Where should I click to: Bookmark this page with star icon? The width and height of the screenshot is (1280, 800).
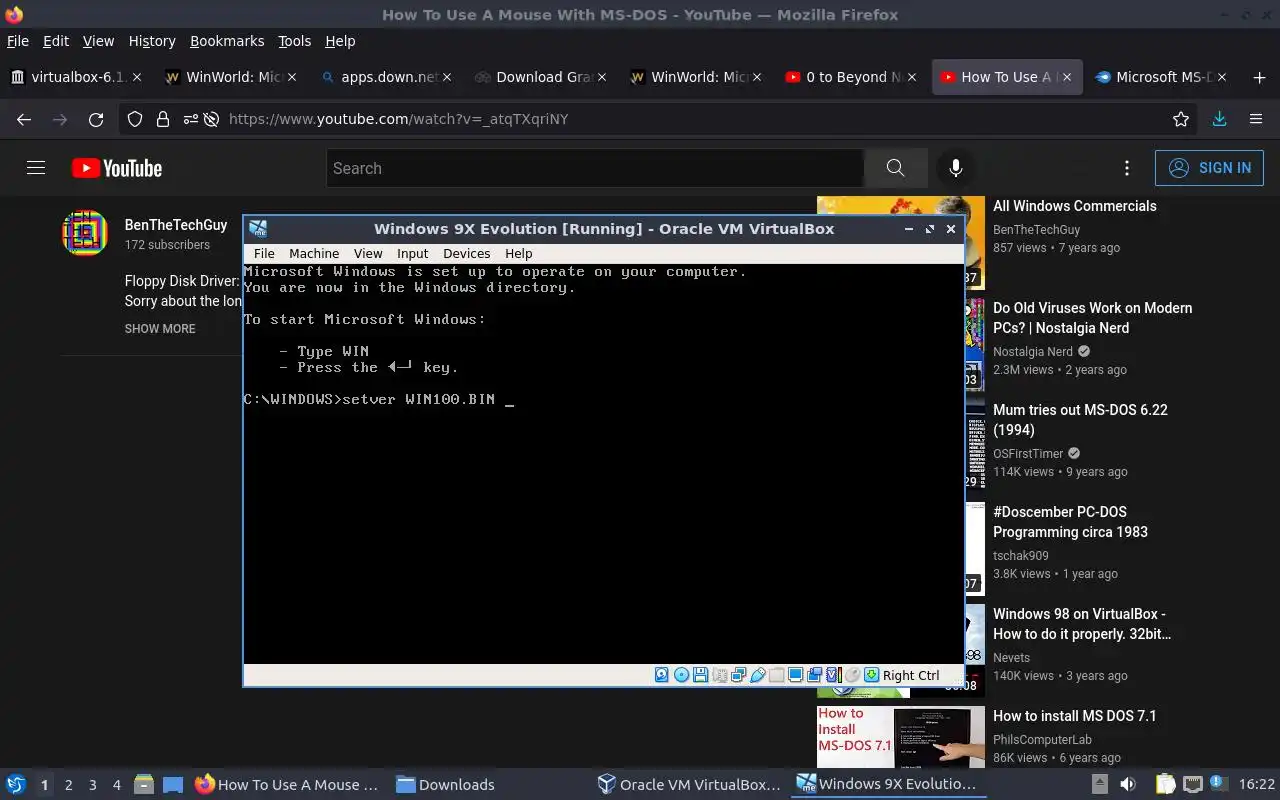click(1181, 119)
